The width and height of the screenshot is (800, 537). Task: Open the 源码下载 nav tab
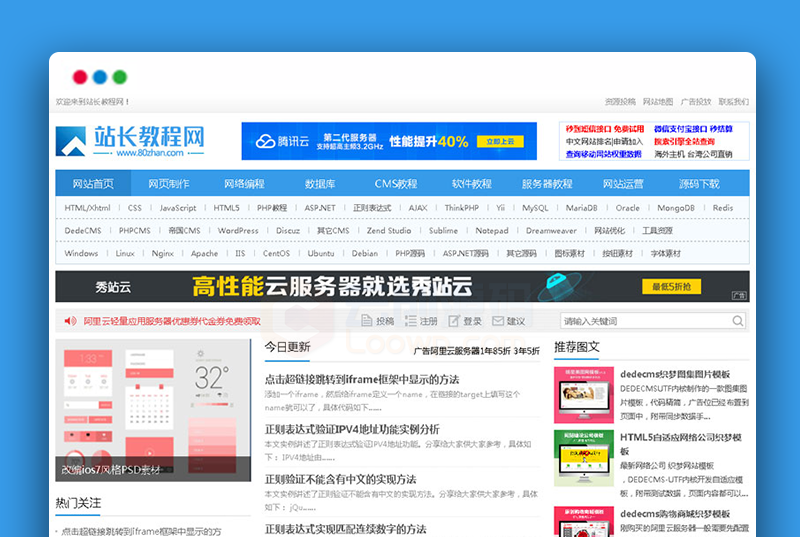coord(699,184)
